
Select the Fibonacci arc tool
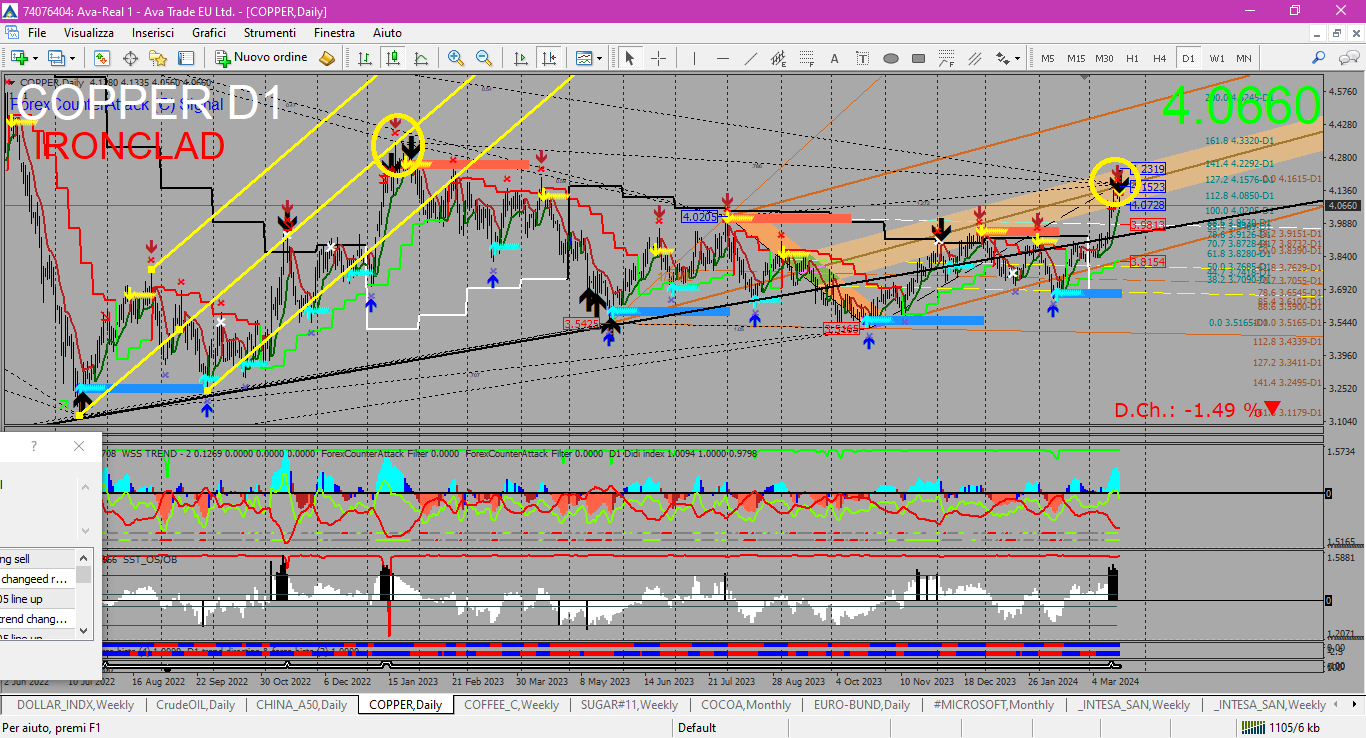click(946, 58)
